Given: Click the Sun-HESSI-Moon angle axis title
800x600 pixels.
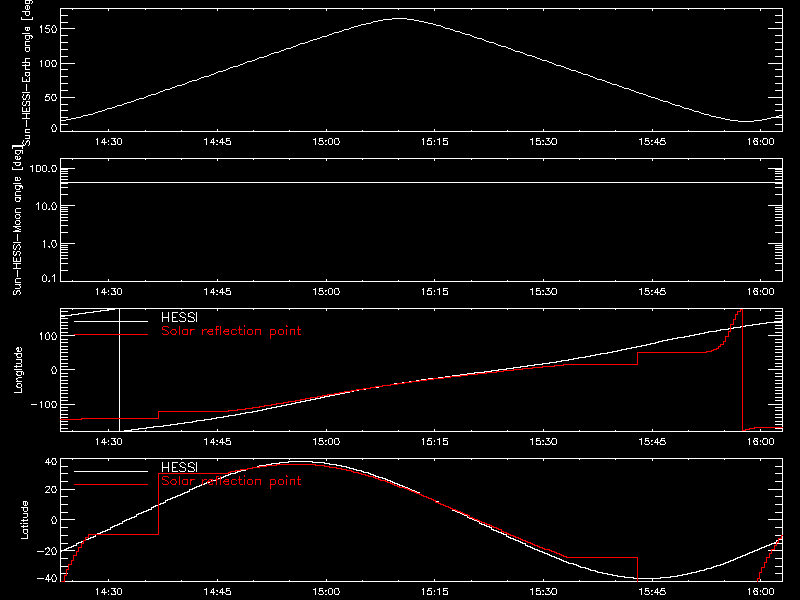Looking at the screenshot, I should pos(17,220).
